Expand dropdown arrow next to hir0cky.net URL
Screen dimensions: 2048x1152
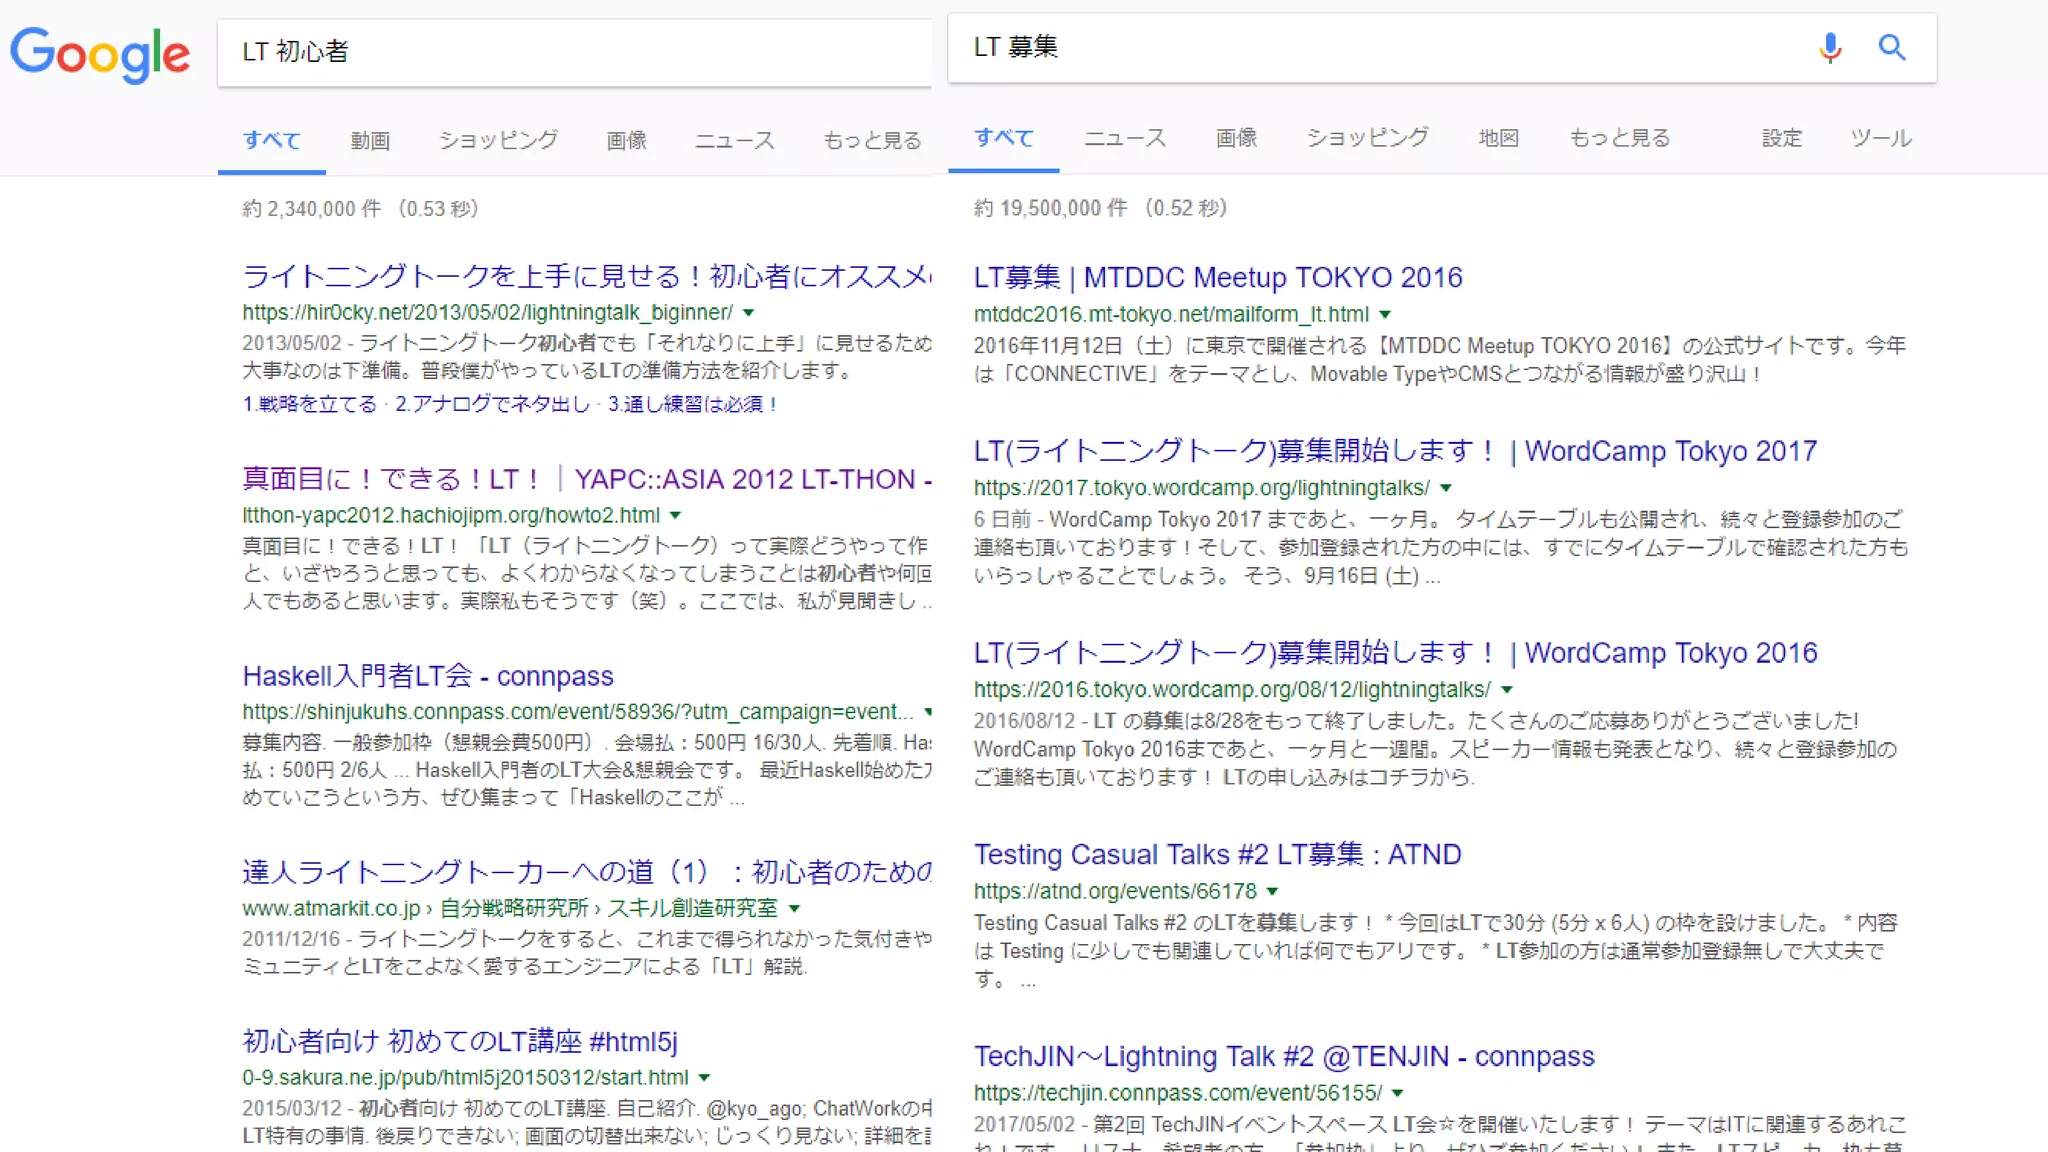(x=748, y=313)
